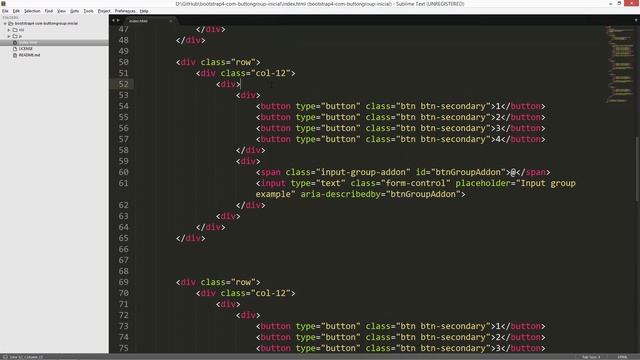The width and height of the screenshot is (640, 360).
Task: Click the root project folder icon
Action: click(x=11, y=24)
